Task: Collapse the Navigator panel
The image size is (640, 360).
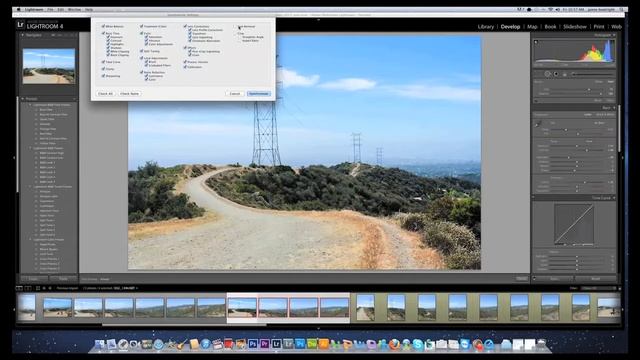Action: (x=22, y=36)
